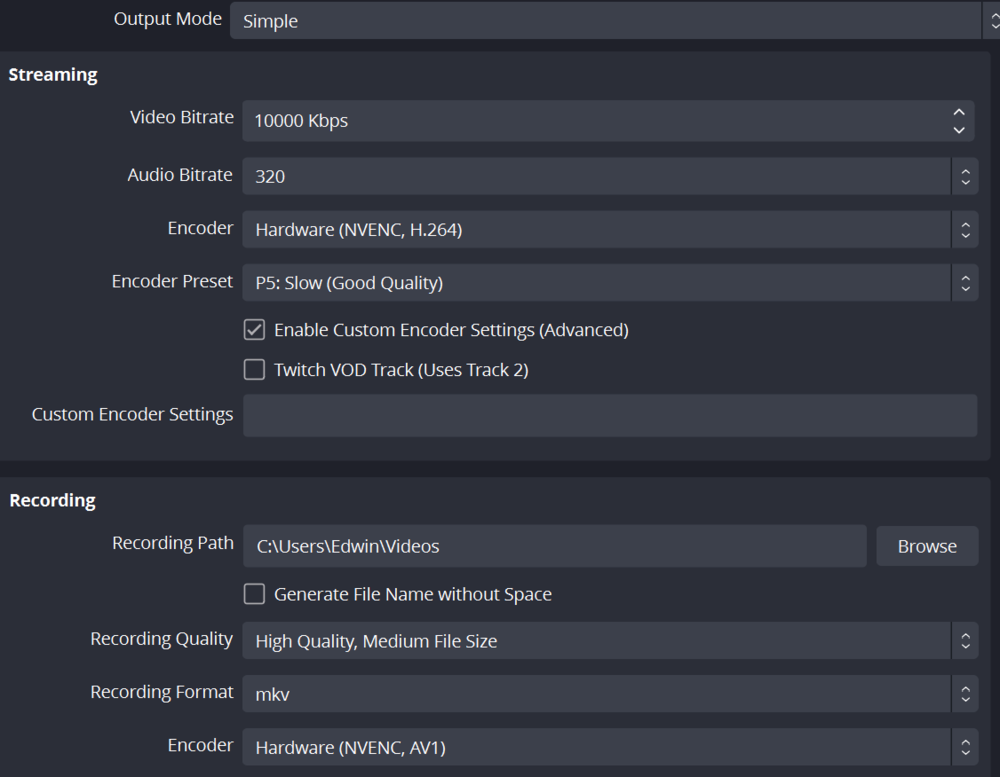The height and width of the screenshot is (777, 1000).
Task: Check Generate File Name without Space
Action: (255, 594)
